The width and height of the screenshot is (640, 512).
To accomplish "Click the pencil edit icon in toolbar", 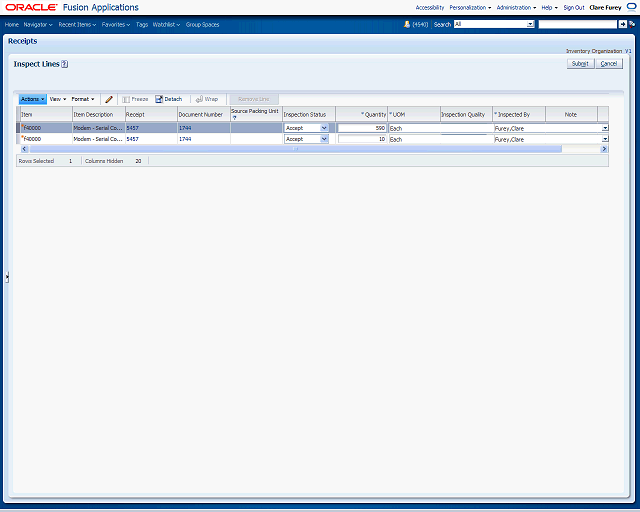I will pyautogui.click(x=109, y=99).
